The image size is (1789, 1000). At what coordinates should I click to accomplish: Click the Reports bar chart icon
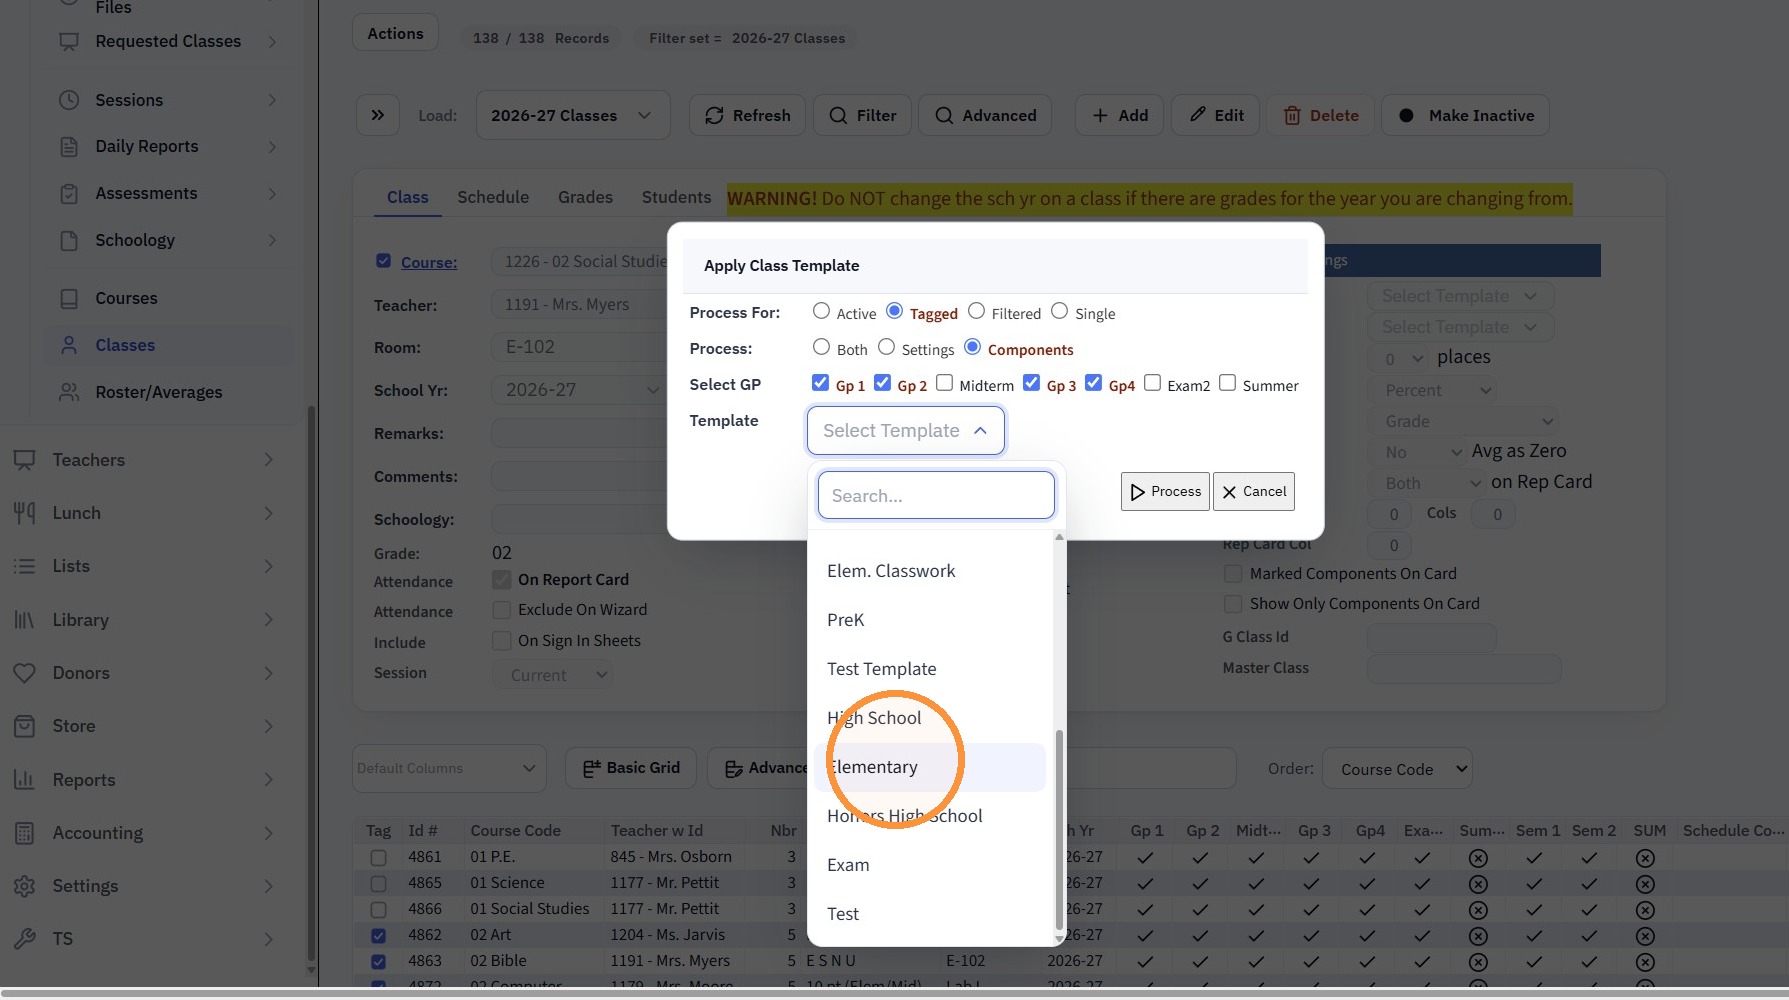[x=25, y=780]
